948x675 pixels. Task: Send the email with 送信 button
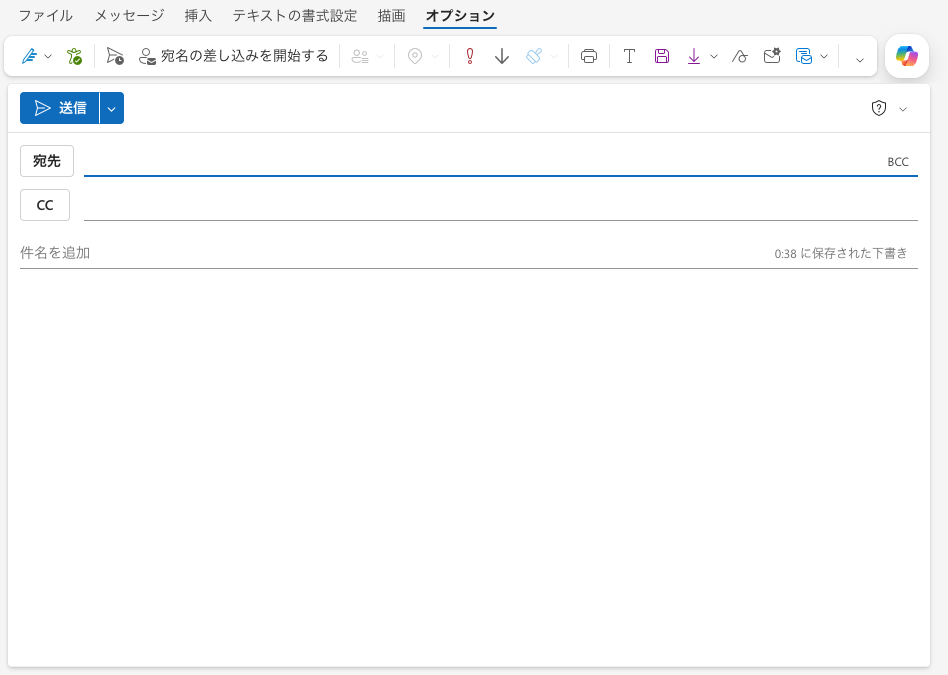click(x=59, y=108)
